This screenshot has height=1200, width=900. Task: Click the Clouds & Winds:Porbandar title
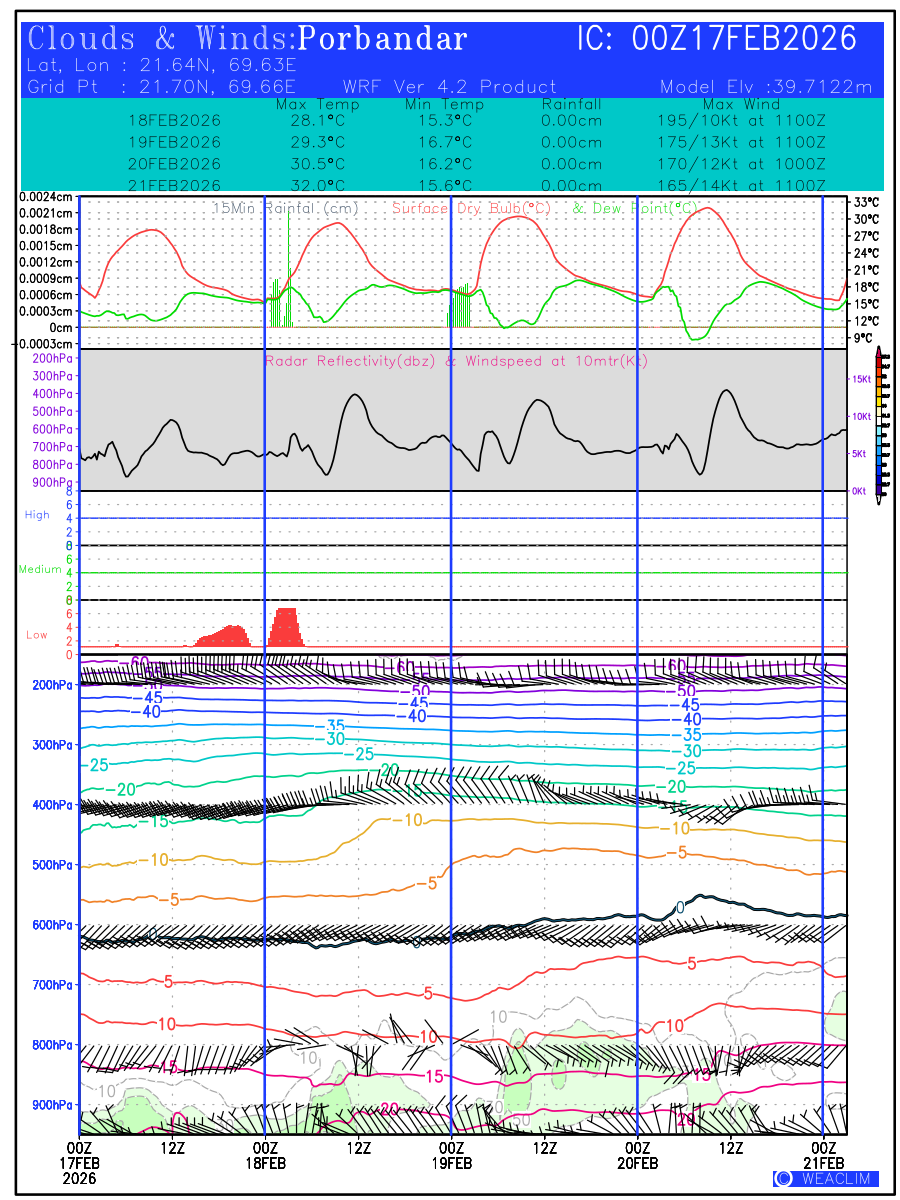coord(248,39)
